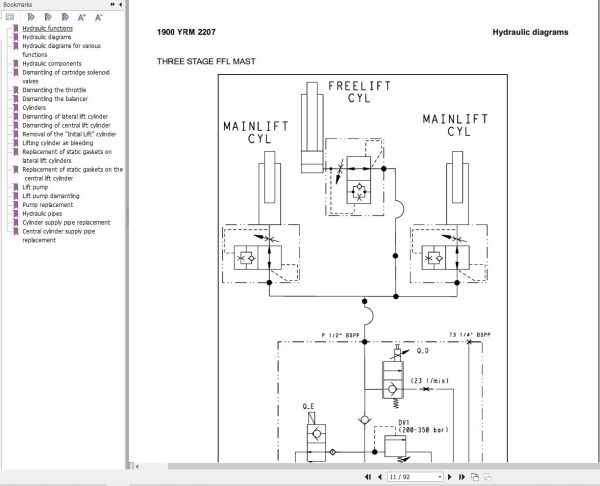
Task: Open the Bookmarks panel overflow double arrows
Action: tap(112, 5)
